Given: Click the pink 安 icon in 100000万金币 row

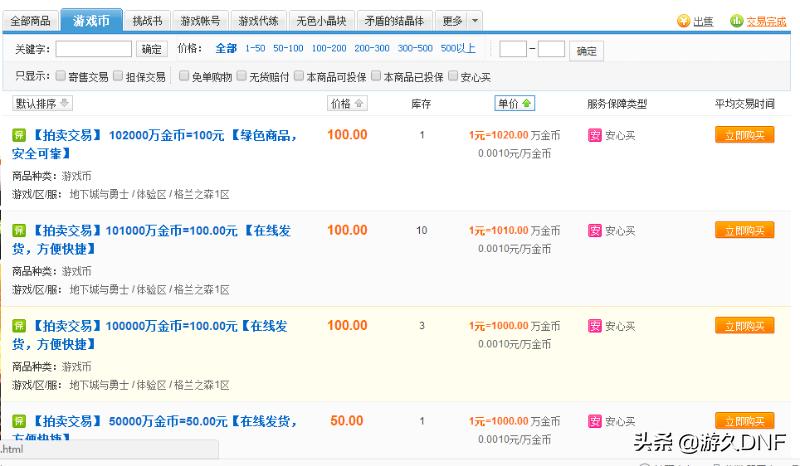Looking at the screenshot, I should click(x=594, y=326).
